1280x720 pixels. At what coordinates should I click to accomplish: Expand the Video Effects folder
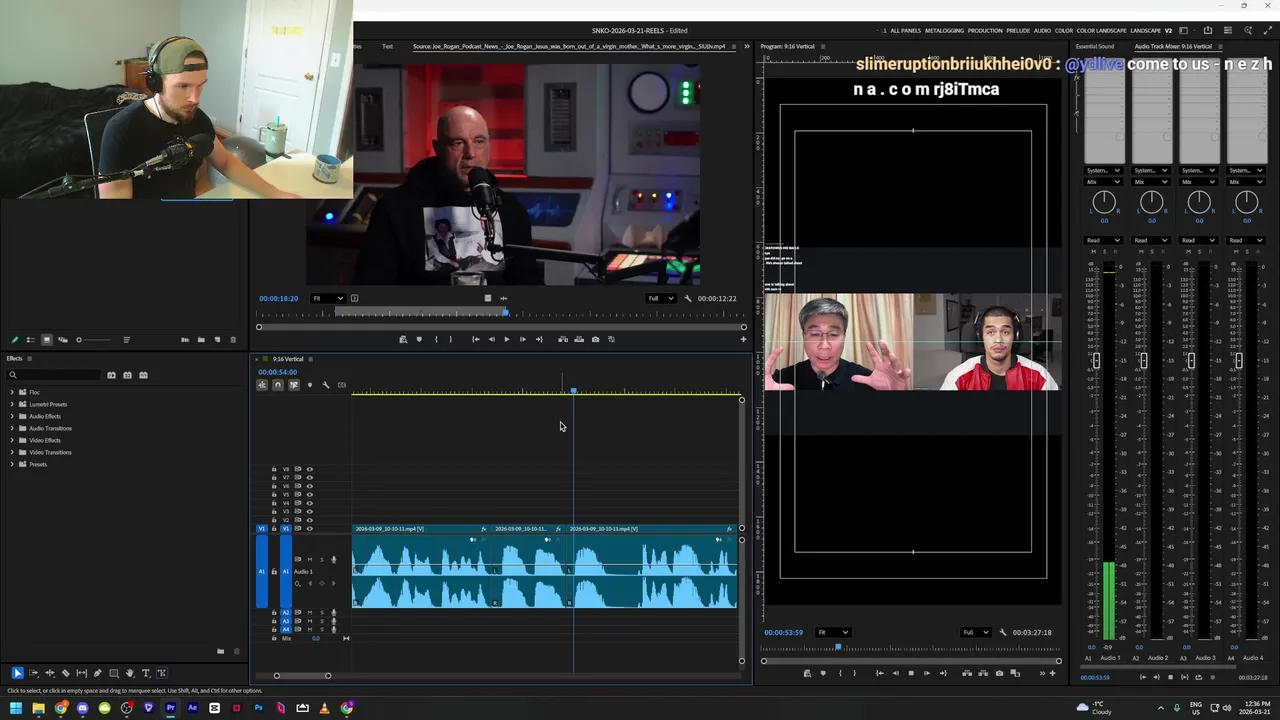point(12,440)
